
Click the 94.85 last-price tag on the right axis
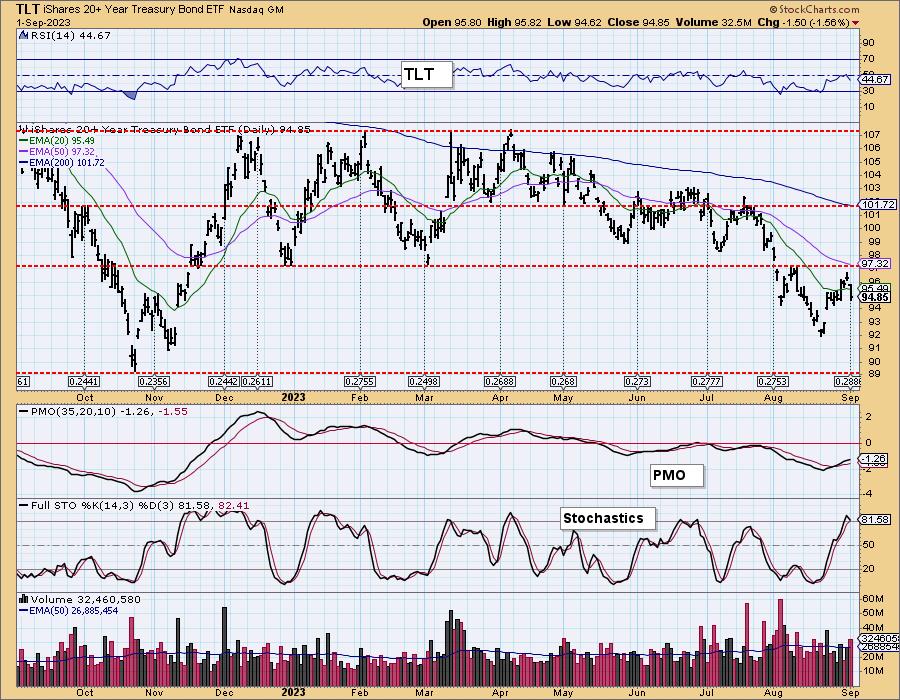[876, 297]
